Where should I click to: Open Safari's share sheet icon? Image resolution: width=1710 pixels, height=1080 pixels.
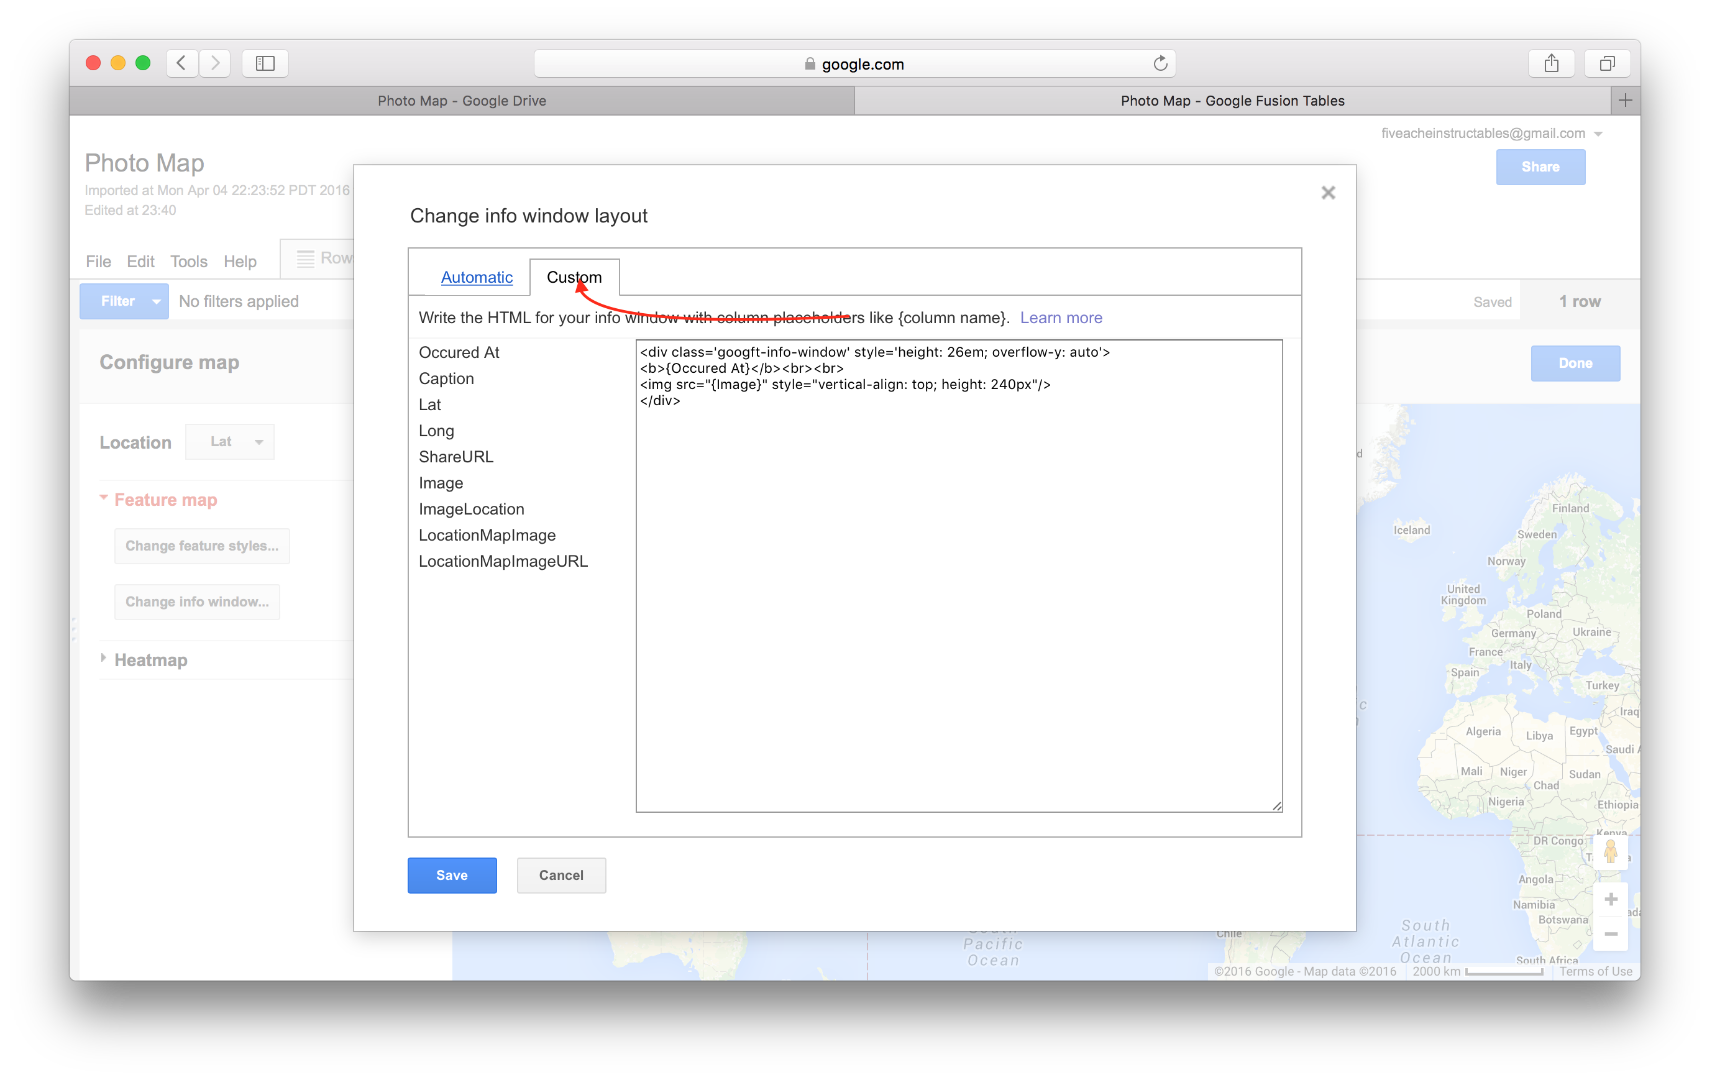click(x=1551, y=63)
